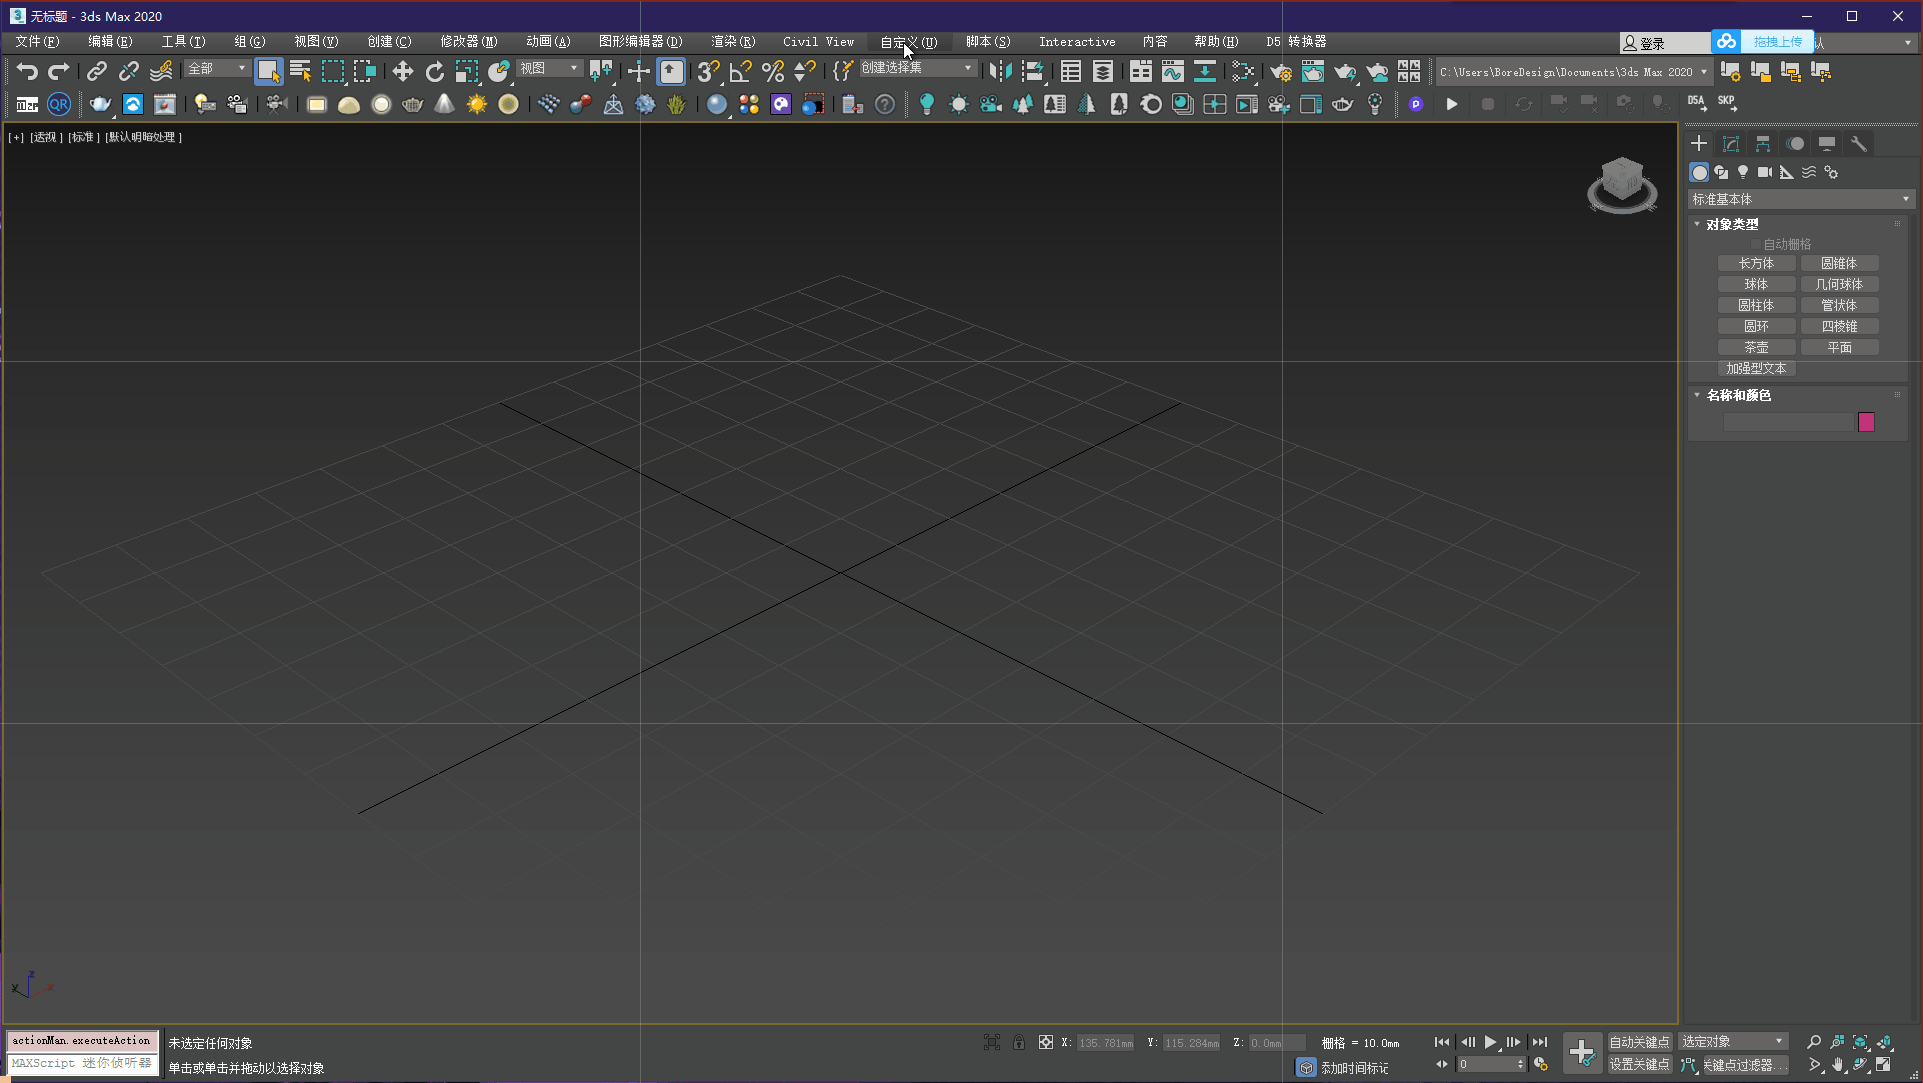The height and width of the screenshot is (1083, 1923).
Task: Toggle the 3D Snaps icon
Action: click(707, 71)
